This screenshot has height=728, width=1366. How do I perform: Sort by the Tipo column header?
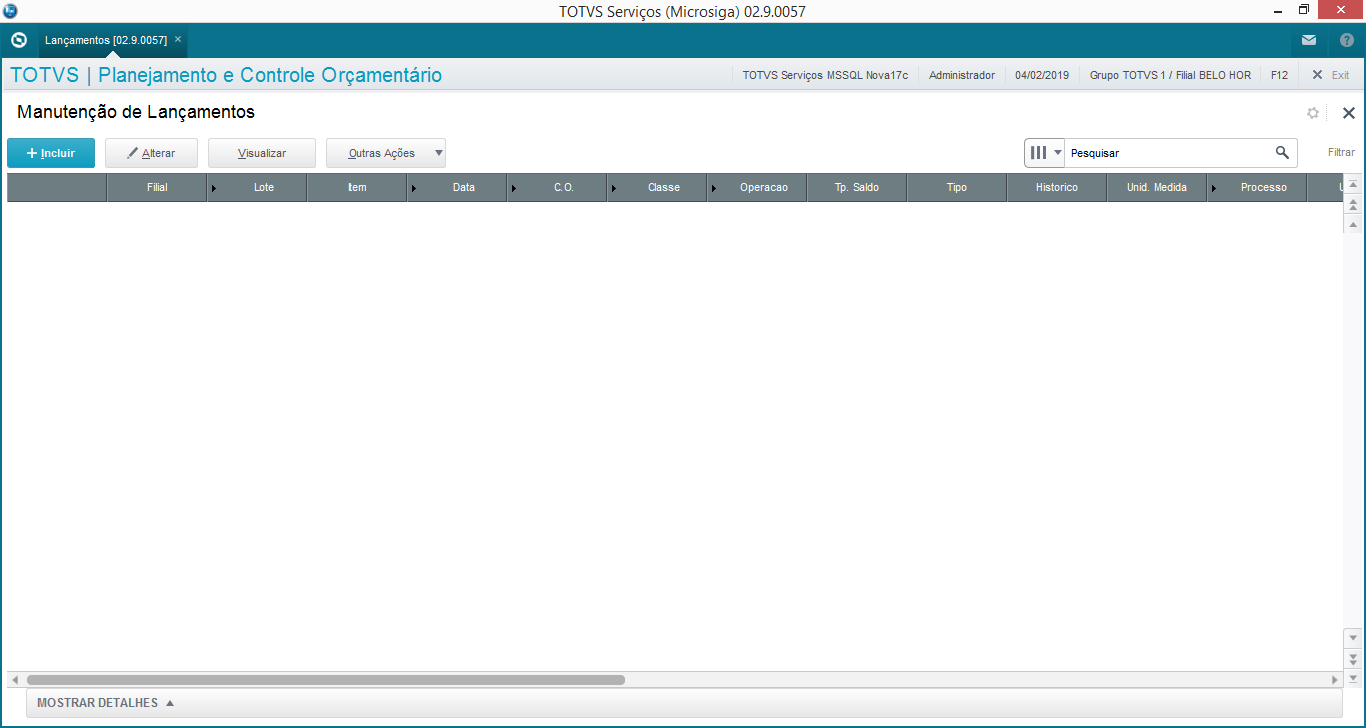(x=957, y=187)
